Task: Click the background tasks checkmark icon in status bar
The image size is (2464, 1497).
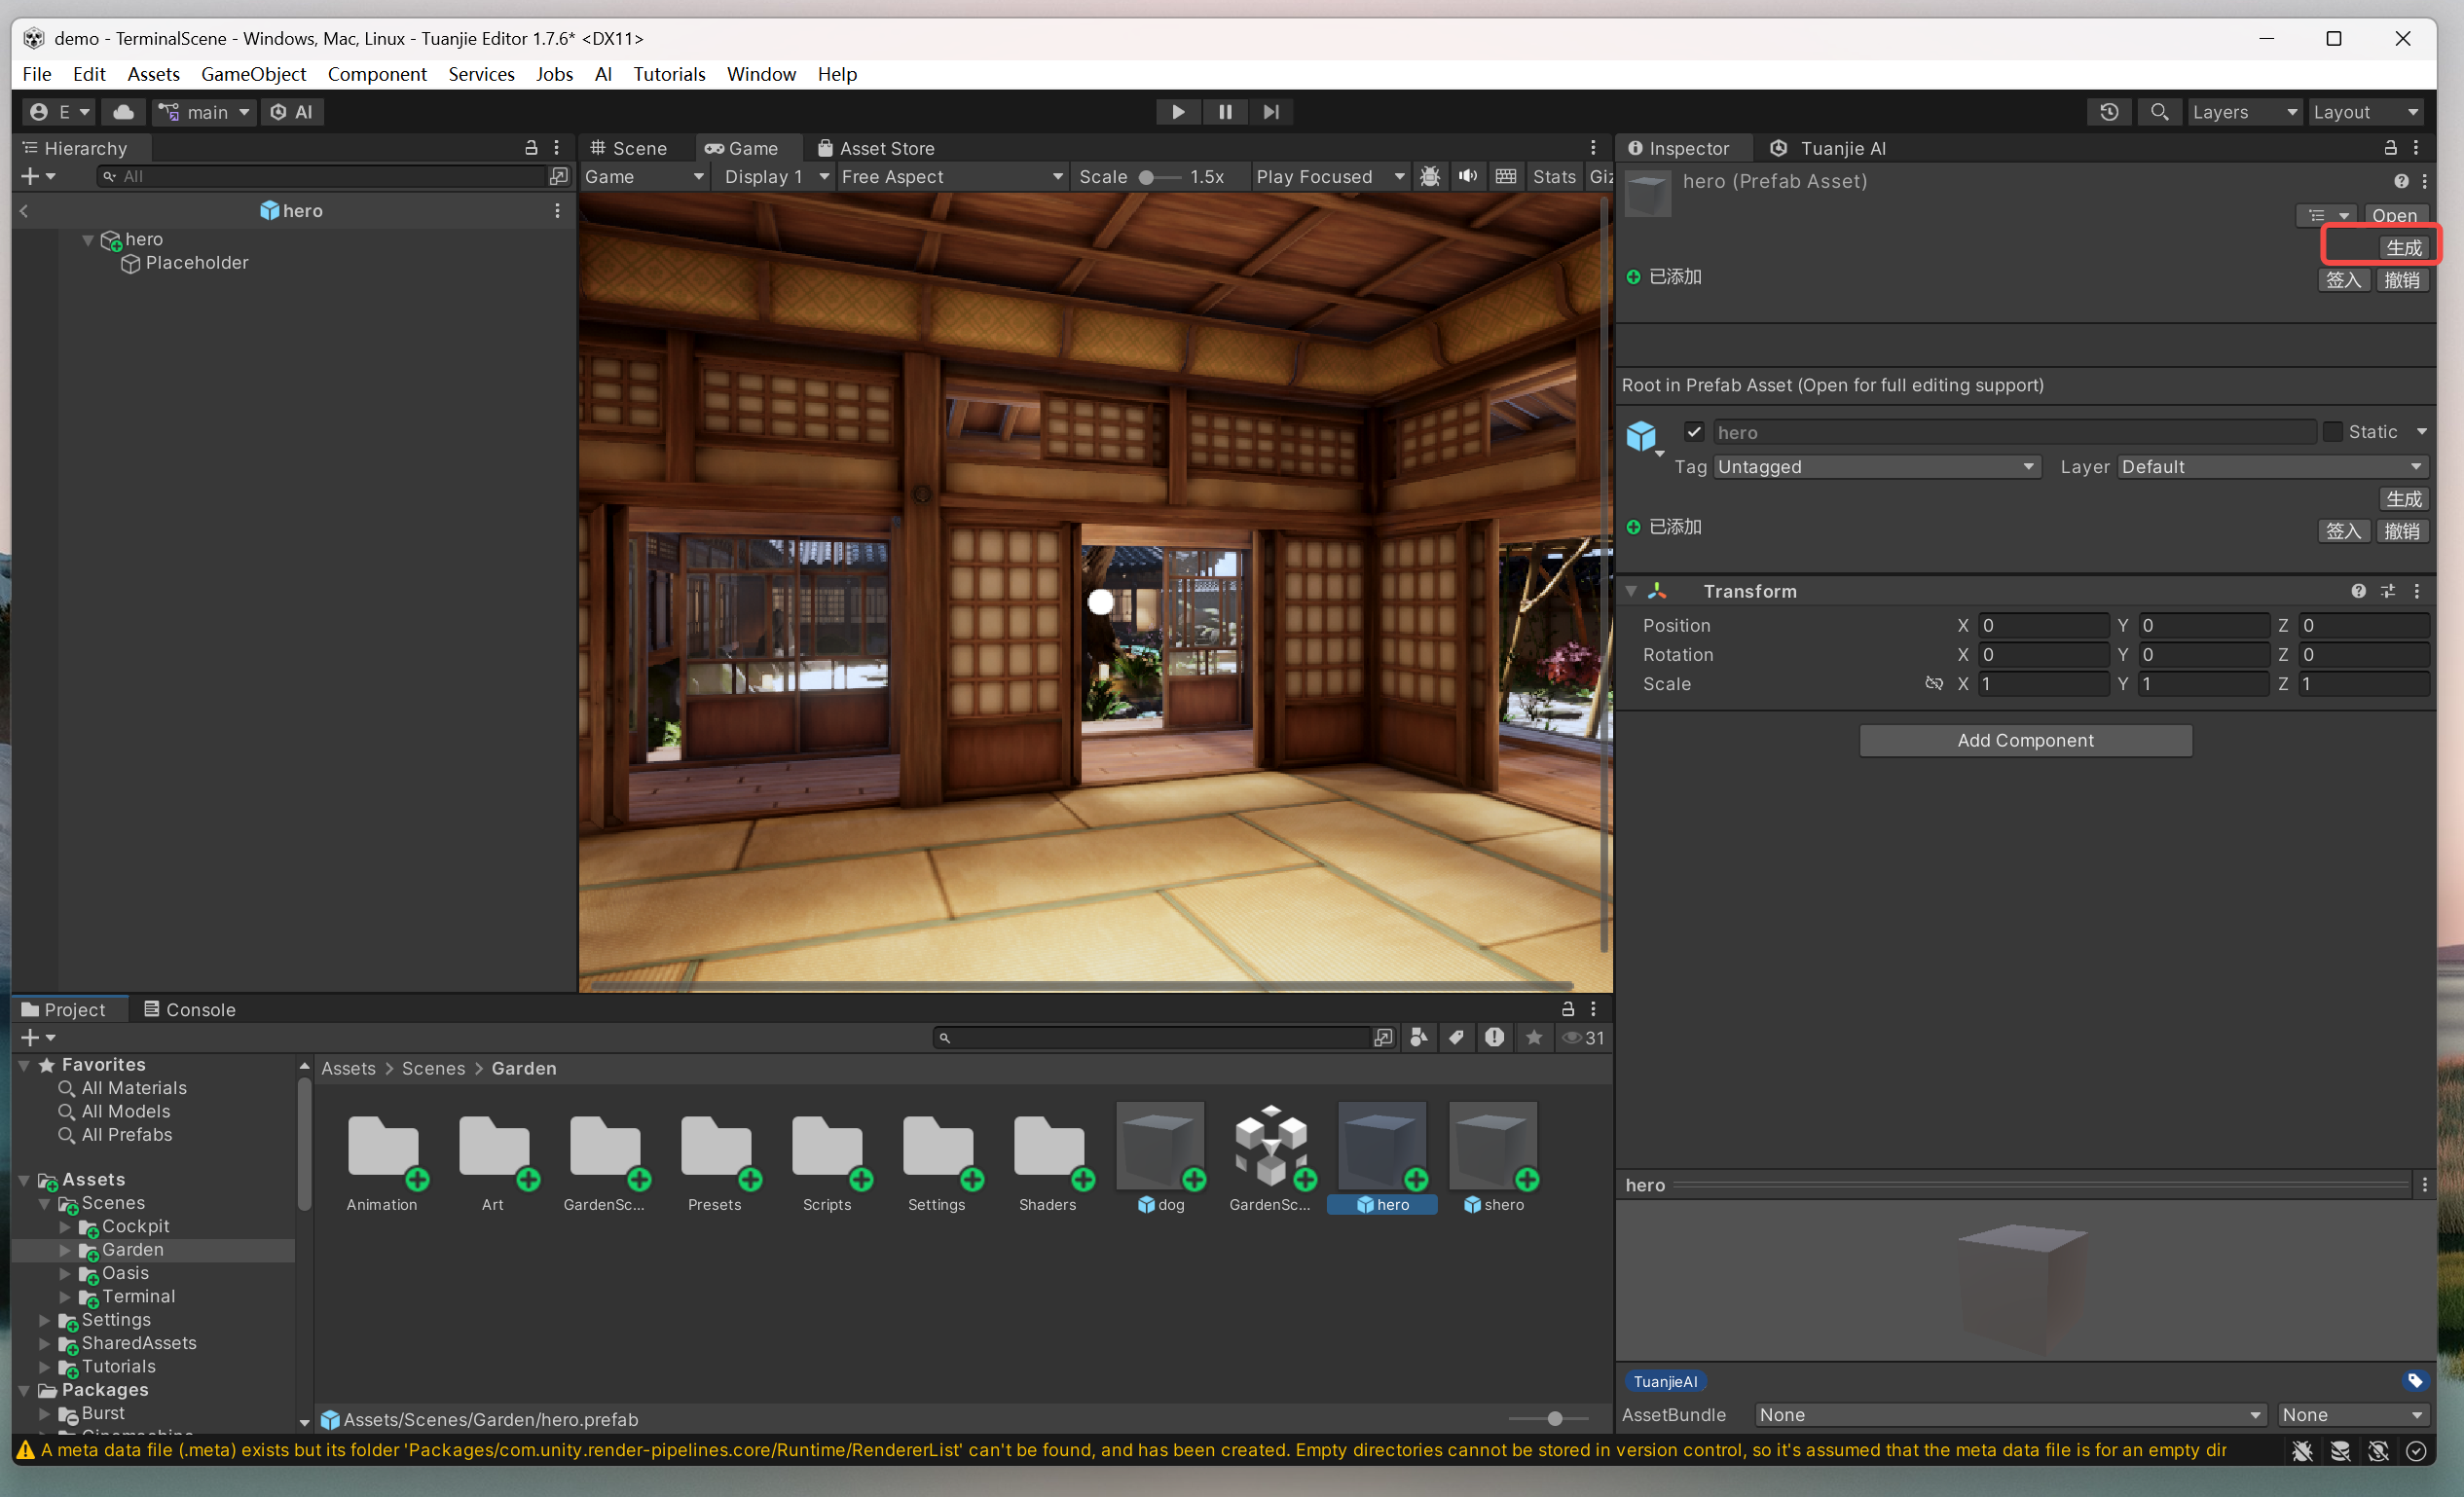Action: (2416, 1451)
